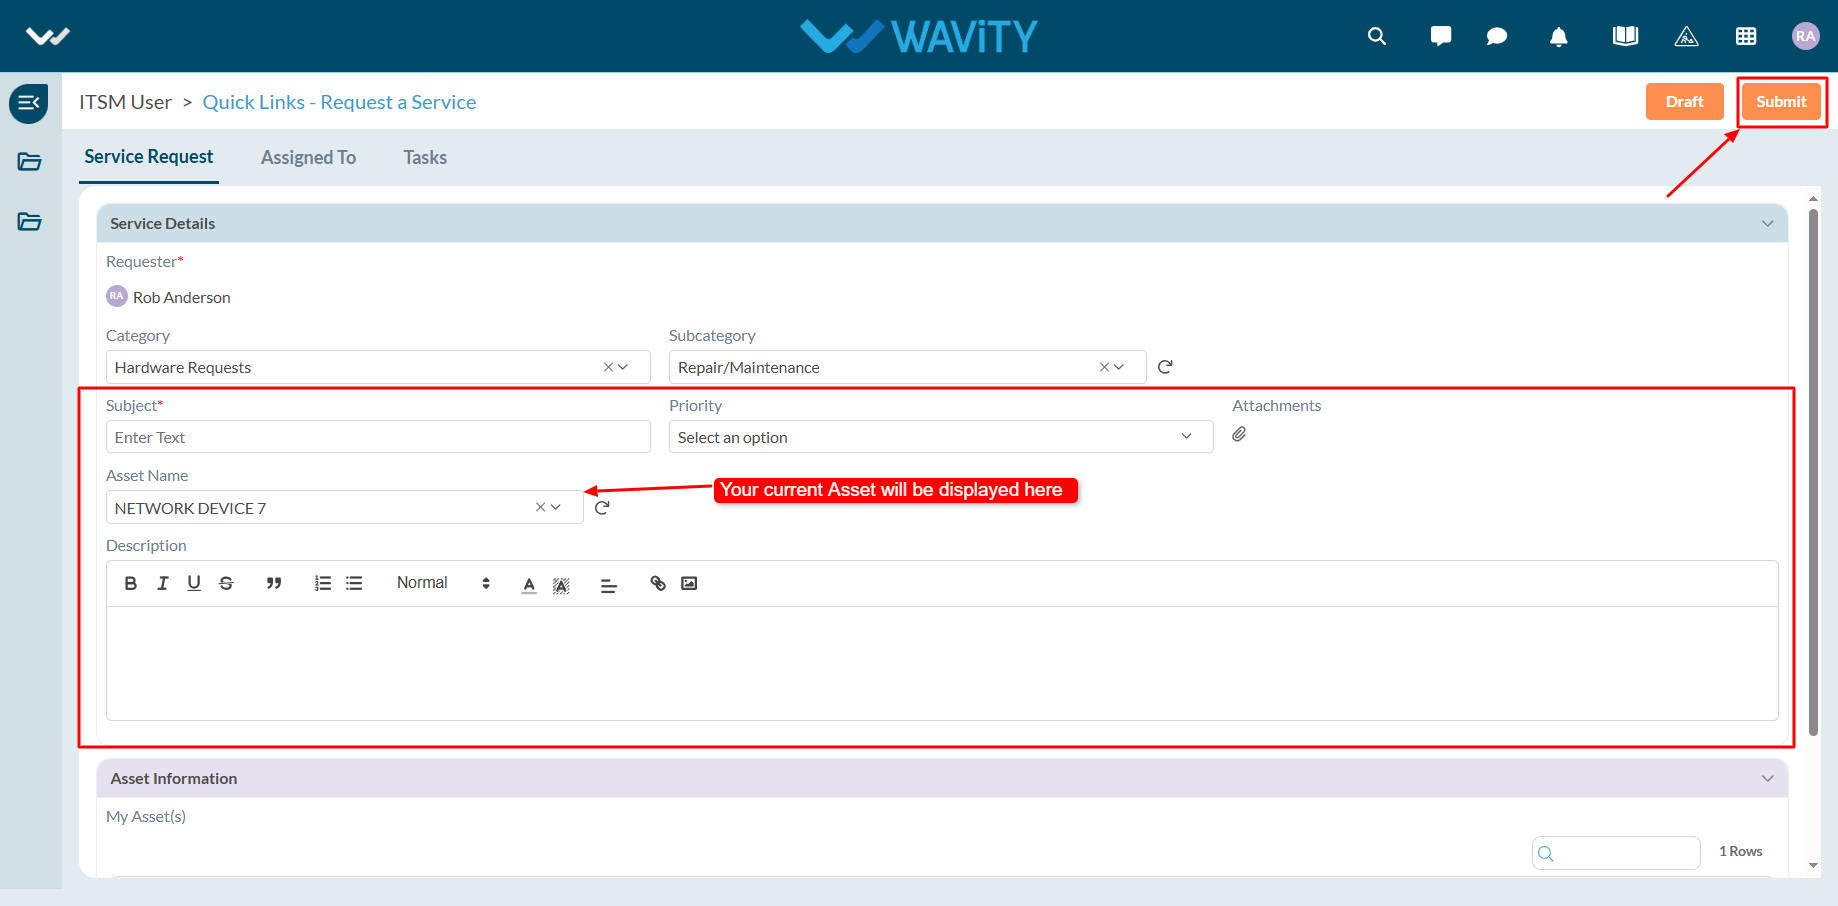Click the 1 Rows count label
The width and height of the screenshot is (1838, 906).
click(1740, 851)
